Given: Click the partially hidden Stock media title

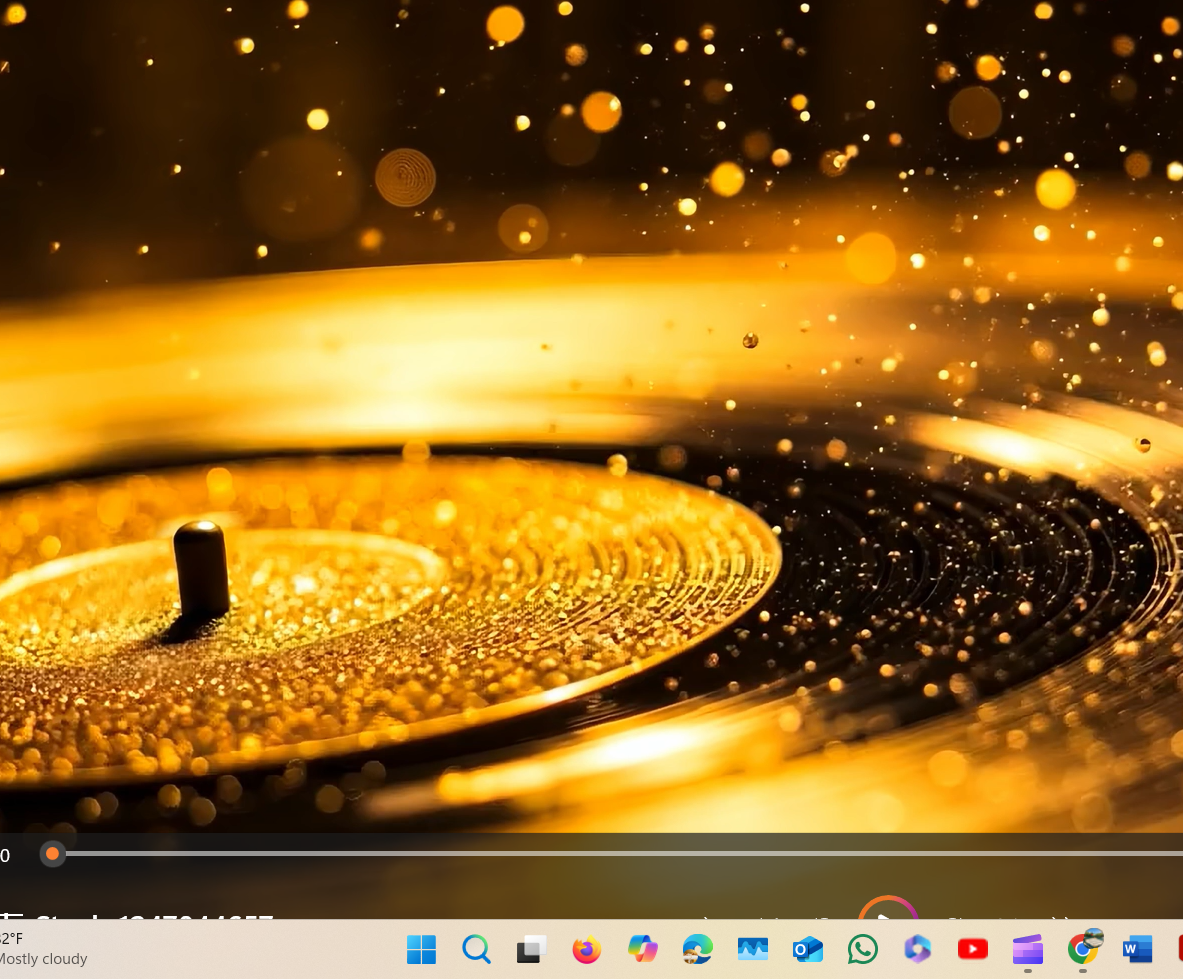Looking at the screenshot, I should point(150,915).
